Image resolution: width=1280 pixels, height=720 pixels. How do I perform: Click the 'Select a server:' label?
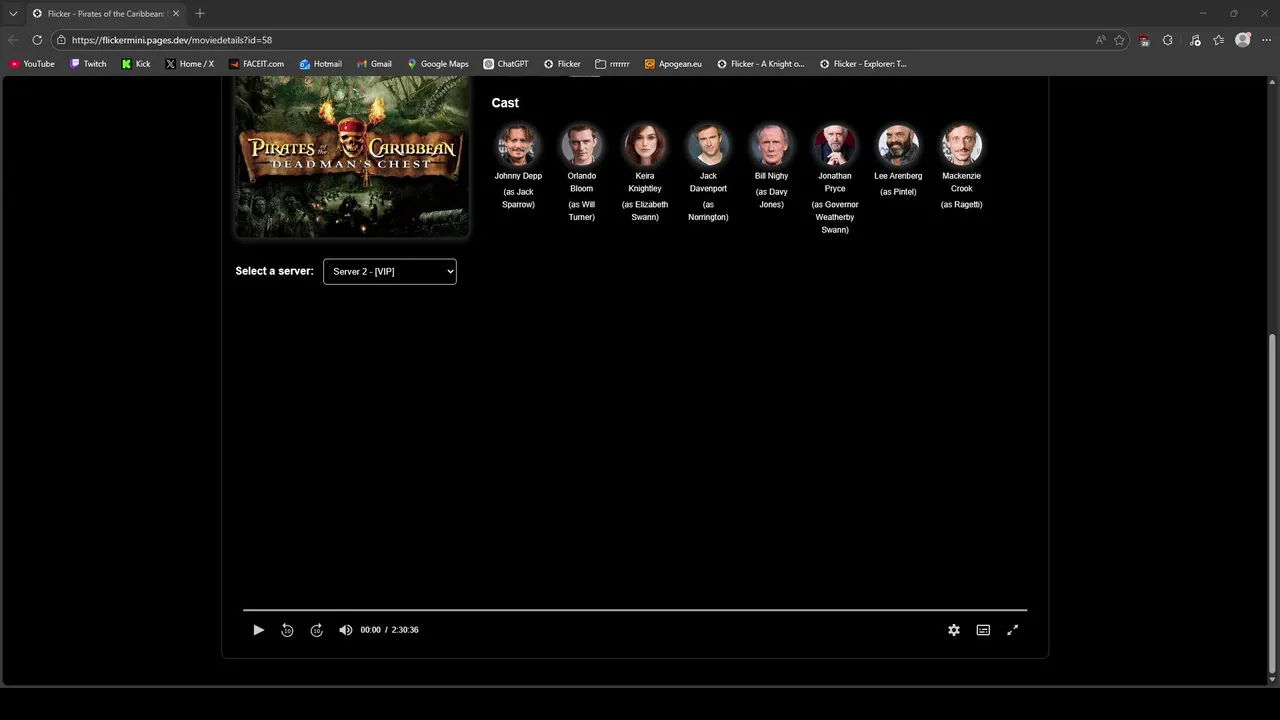point(274,271)
